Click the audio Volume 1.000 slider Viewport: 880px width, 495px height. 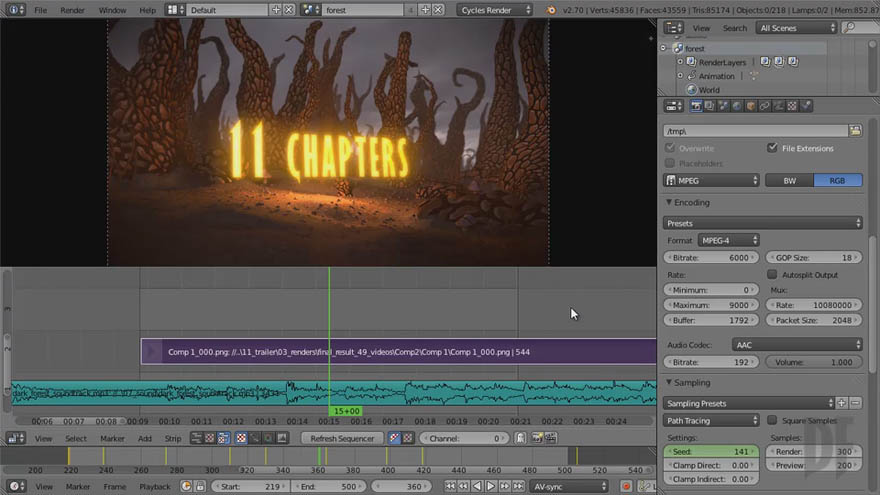tap(814, 362)
